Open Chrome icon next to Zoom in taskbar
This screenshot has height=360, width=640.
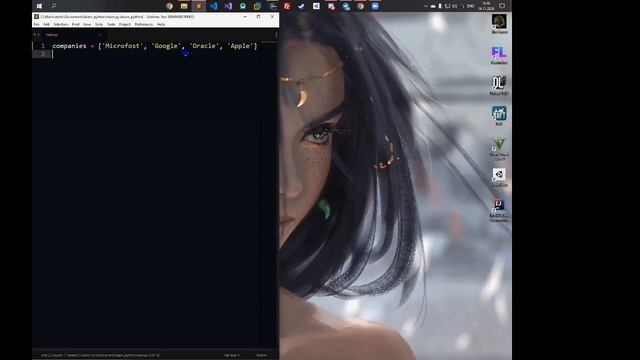pyautogui.click(x=360, y=6)
